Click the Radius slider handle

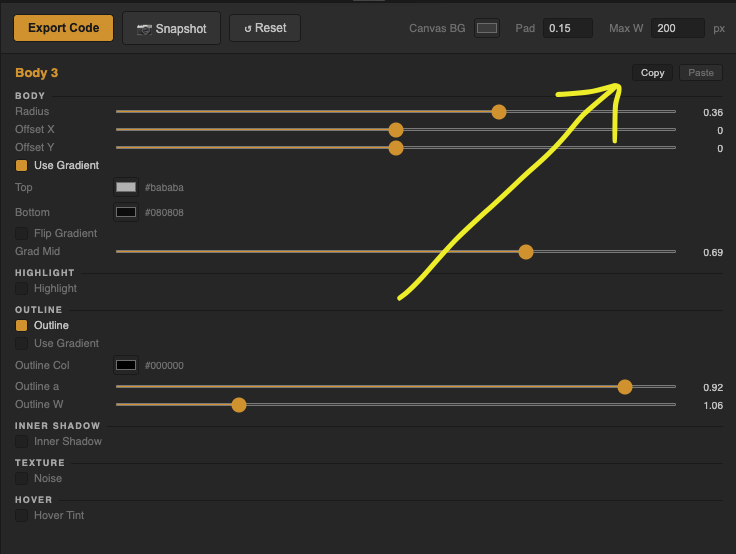point(499,112)
